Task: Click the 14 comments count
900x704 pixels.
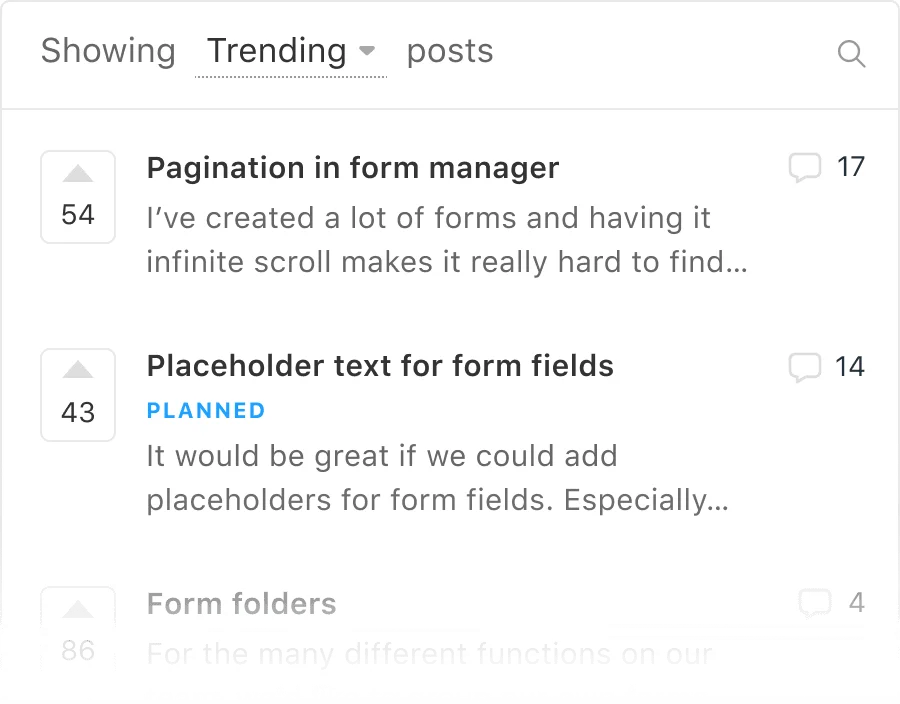Action: pyautogui.click(x=850, y=366)
